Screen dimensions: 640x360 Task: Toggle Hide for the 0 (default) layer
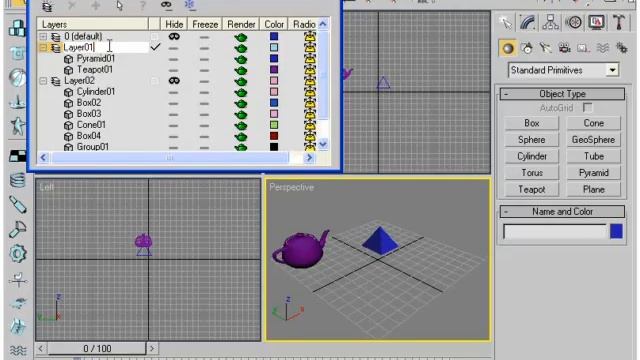[x=174, y=37]
